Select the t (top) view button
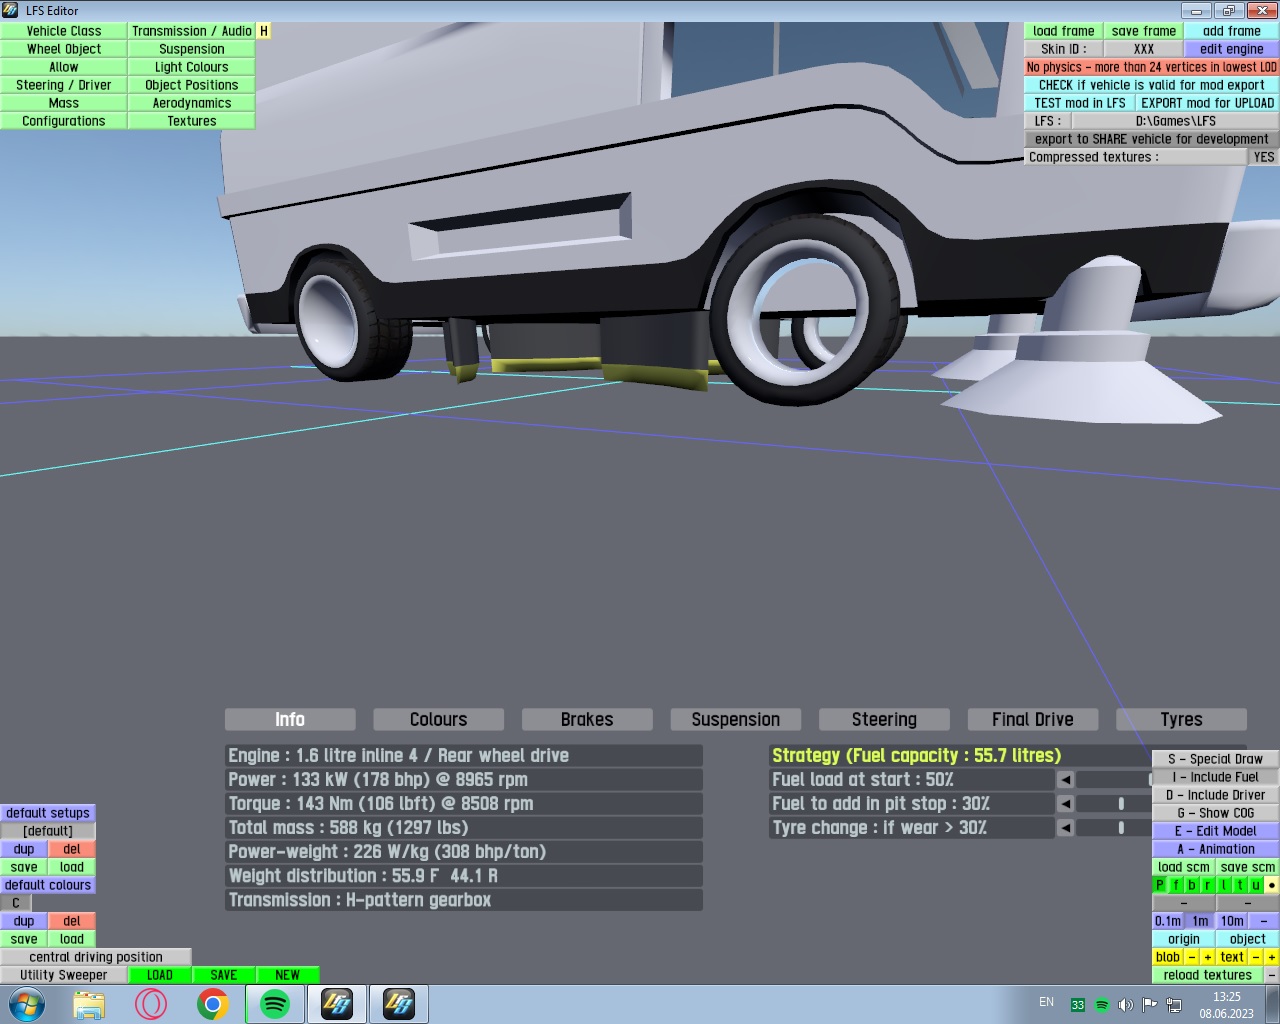 click(1240, 885)
